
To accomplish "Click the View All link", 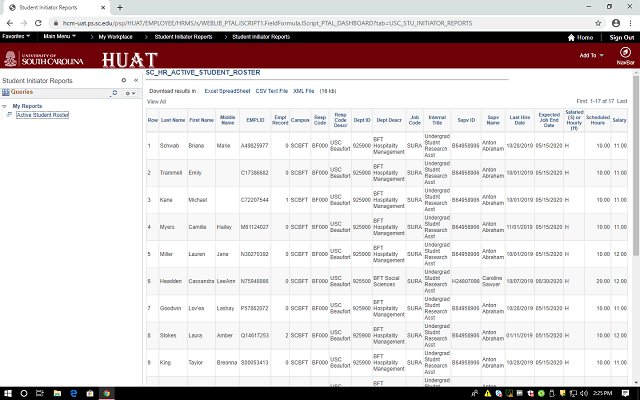I will (x=156, y=102).
